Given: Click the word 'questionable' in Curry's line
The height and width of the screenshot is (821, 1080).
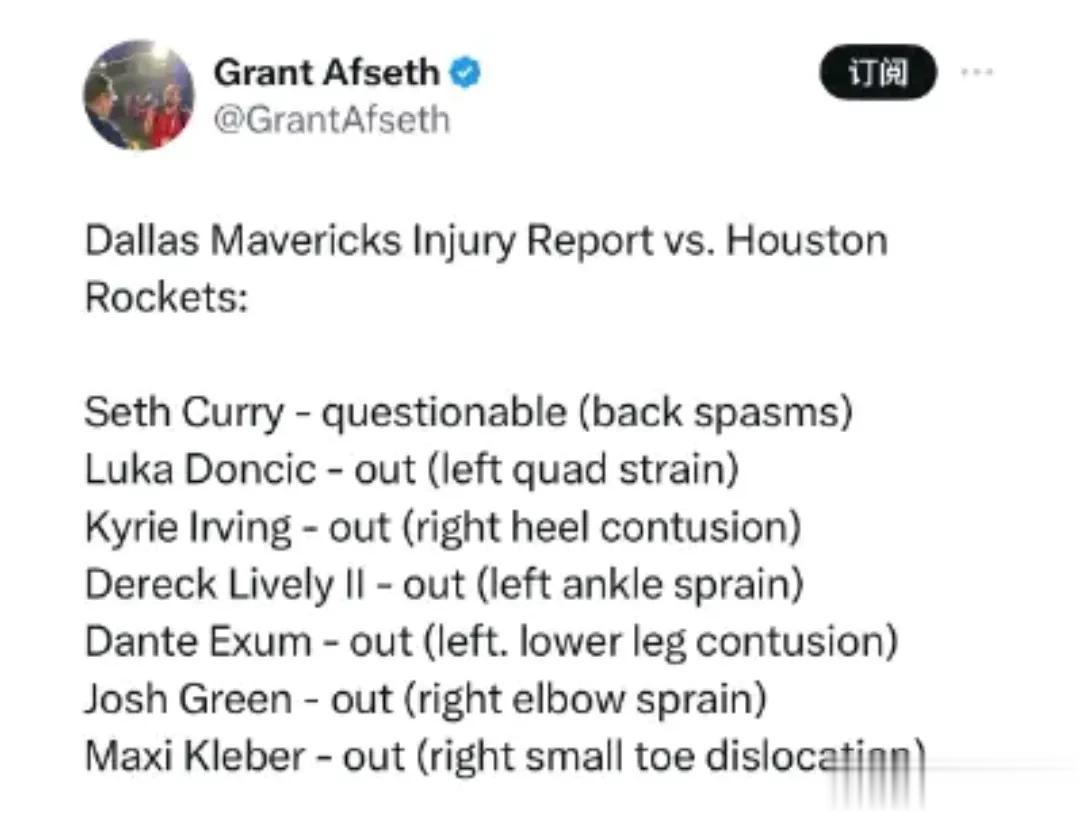Looking at the screenshot, I should pyautogui.click(x=444, y=413).
